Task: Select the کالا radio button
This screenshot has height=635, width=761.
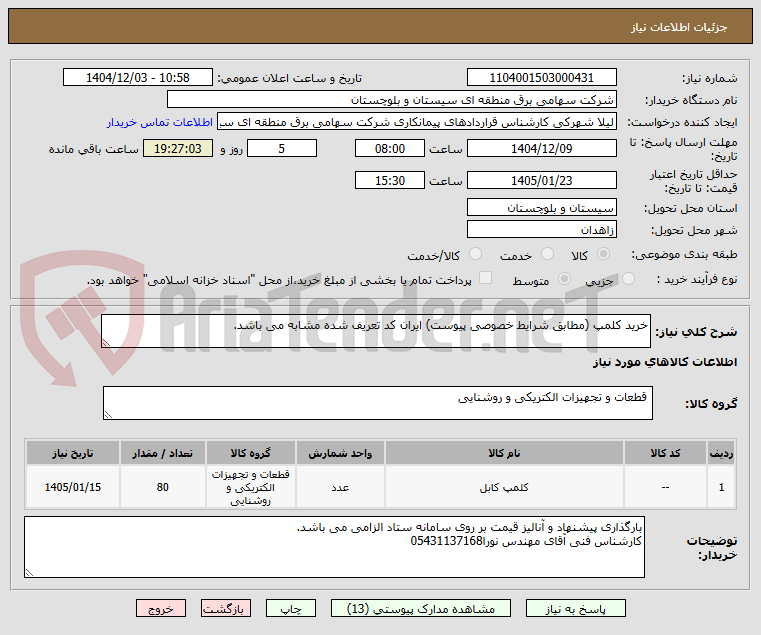Action: coord(604,254)
